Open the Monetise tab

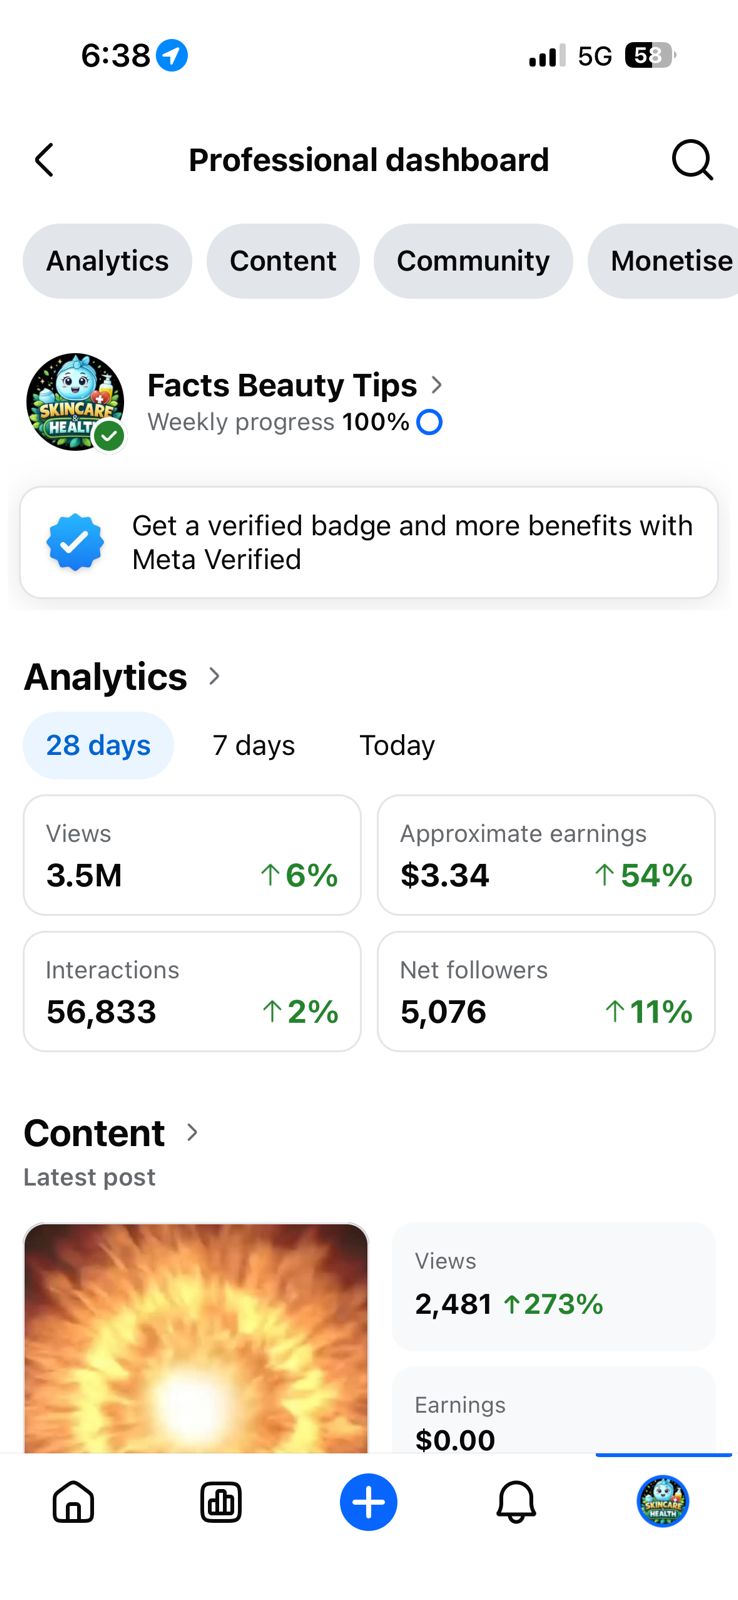coord(663,261)
